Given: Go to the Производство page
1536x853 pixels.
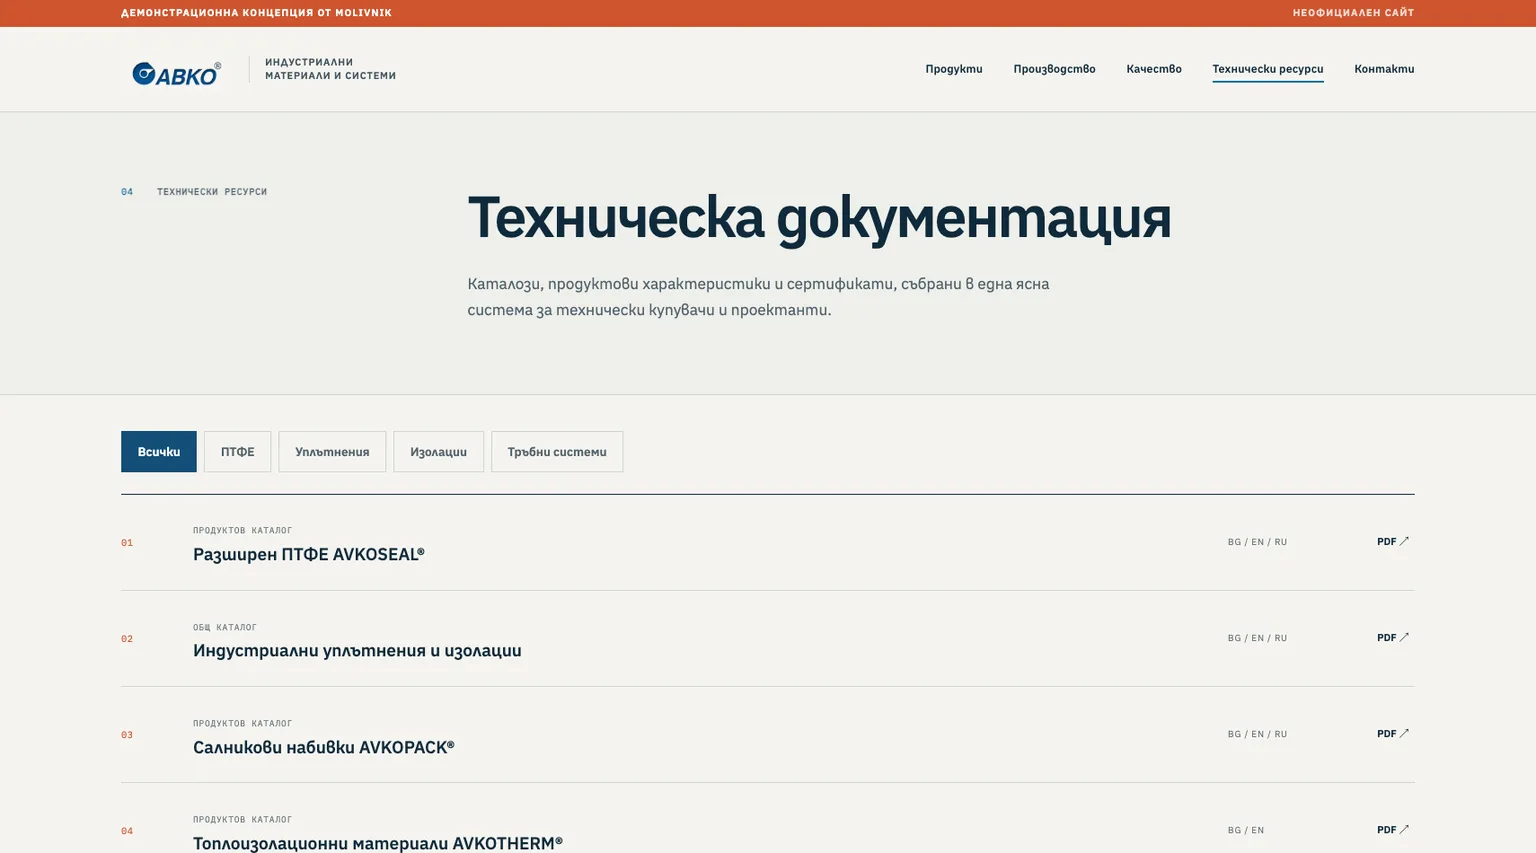Looking at the screenshot, I should click(x=1054, y=69).
